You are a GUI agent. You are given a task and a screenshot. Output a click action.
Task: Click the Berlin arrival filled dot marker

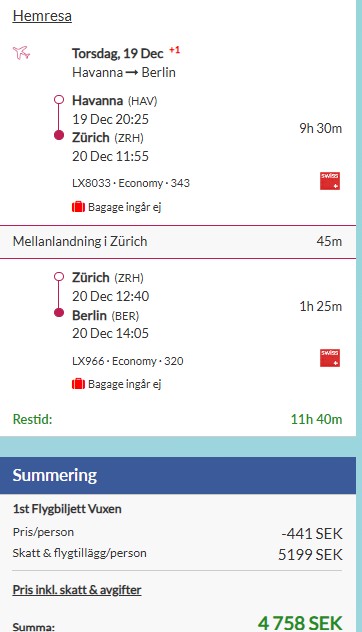point(59,312)
